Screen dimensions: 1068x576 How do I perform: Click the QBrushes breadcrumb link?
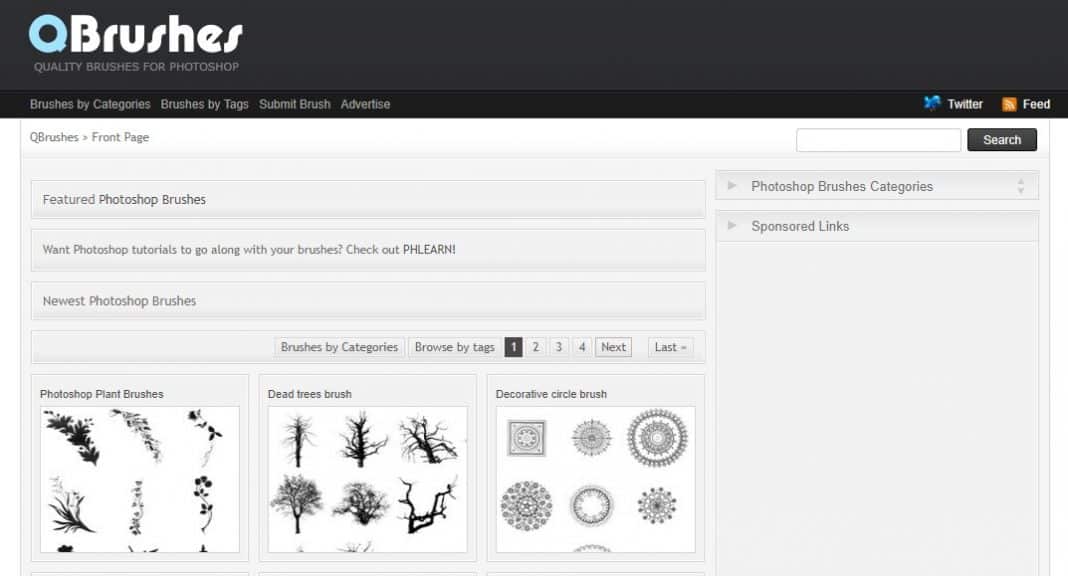coord(54,137)
